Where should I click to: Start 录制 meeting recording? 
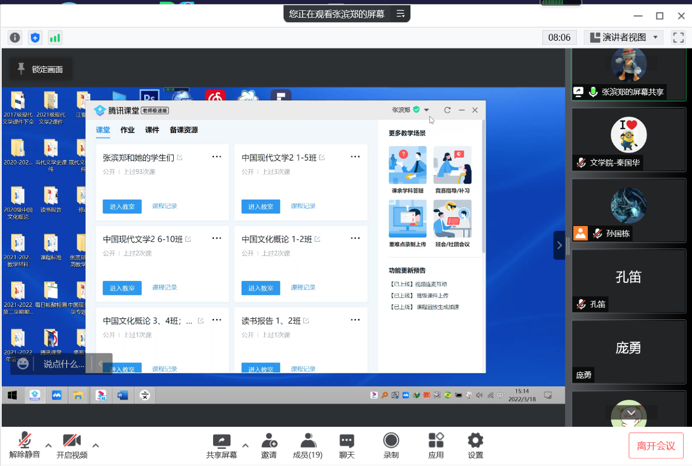click(x=391, y=444)
